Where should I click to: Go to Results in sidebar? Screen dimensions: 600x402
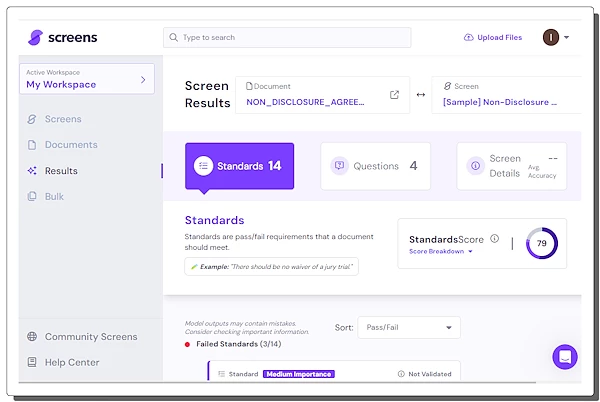(61, 171)
